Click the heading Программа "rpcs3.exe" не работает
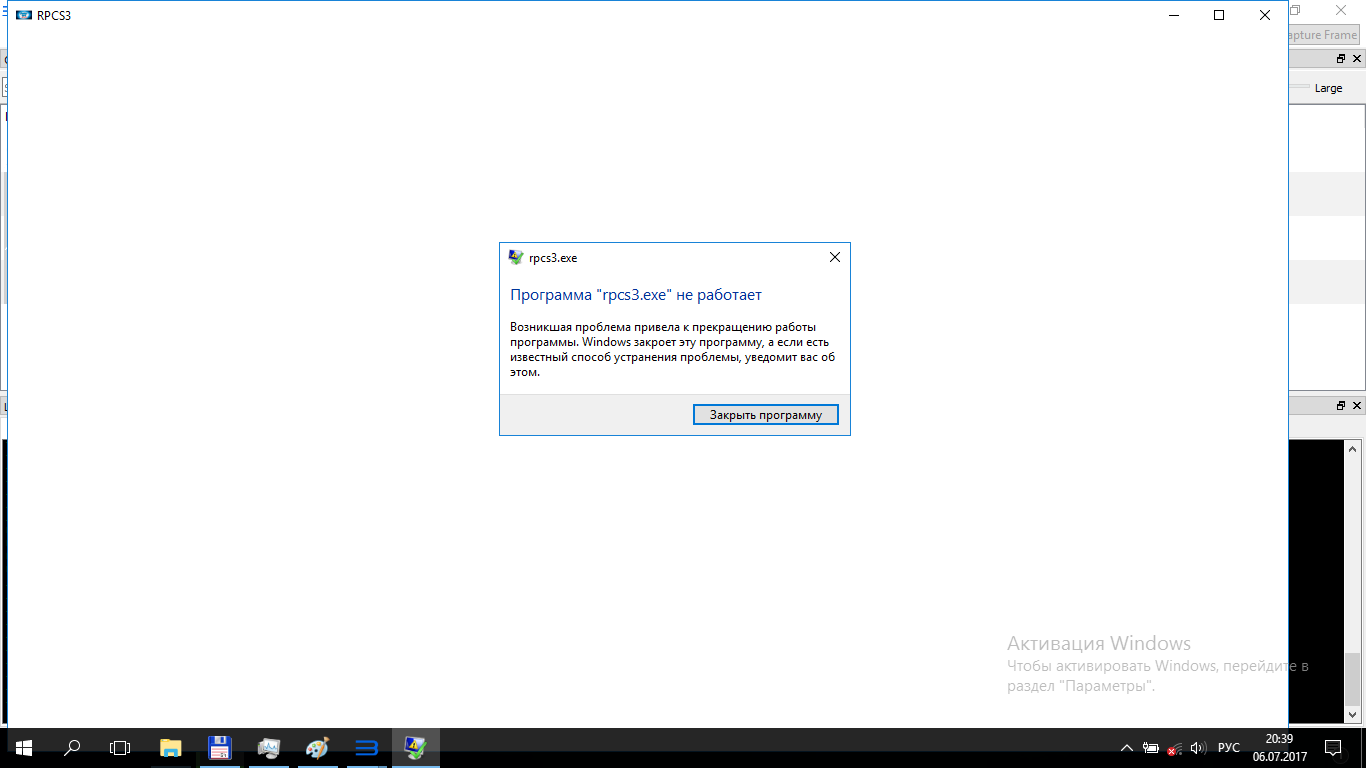1366x768 pixels. 636,295
